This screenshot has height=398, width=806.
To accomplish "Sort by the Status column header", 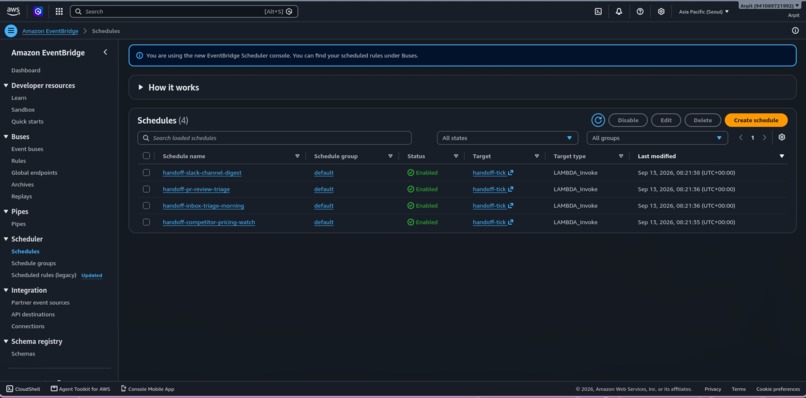I will point(416,156).
